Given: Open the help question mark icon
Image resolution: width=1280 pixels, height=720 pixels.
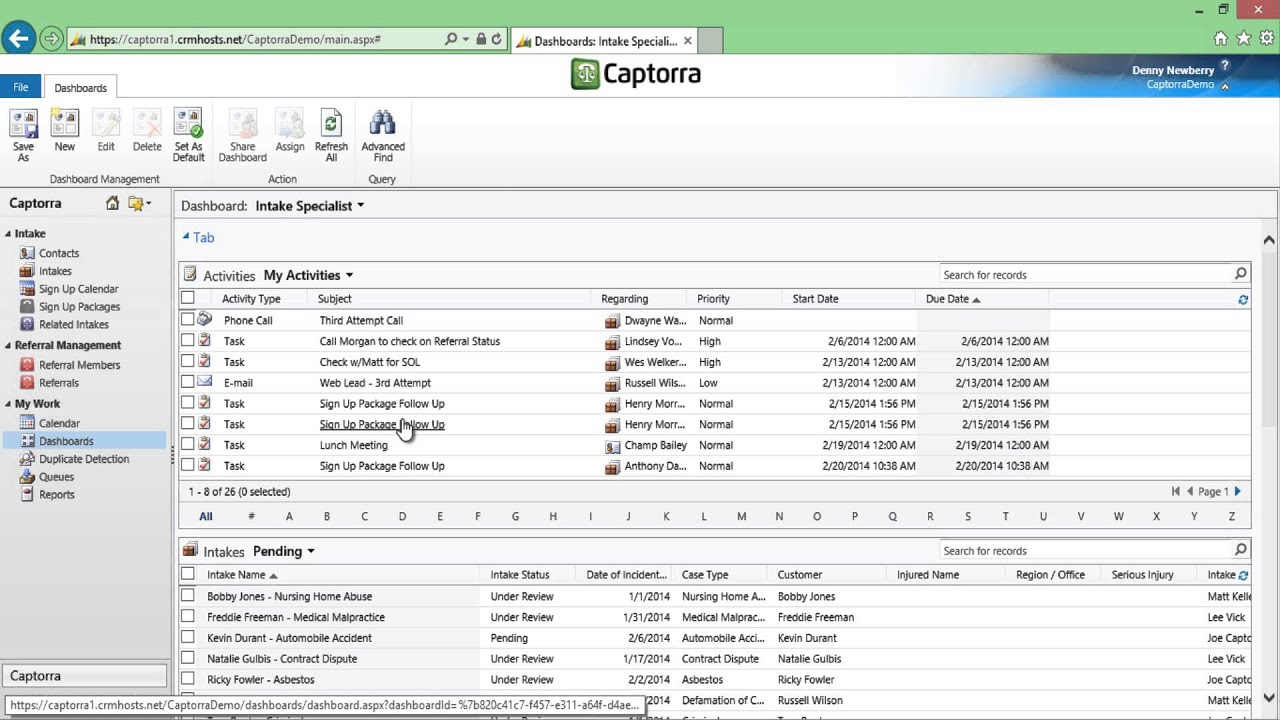Looking at the screenshot, I should pos(1225,66).
